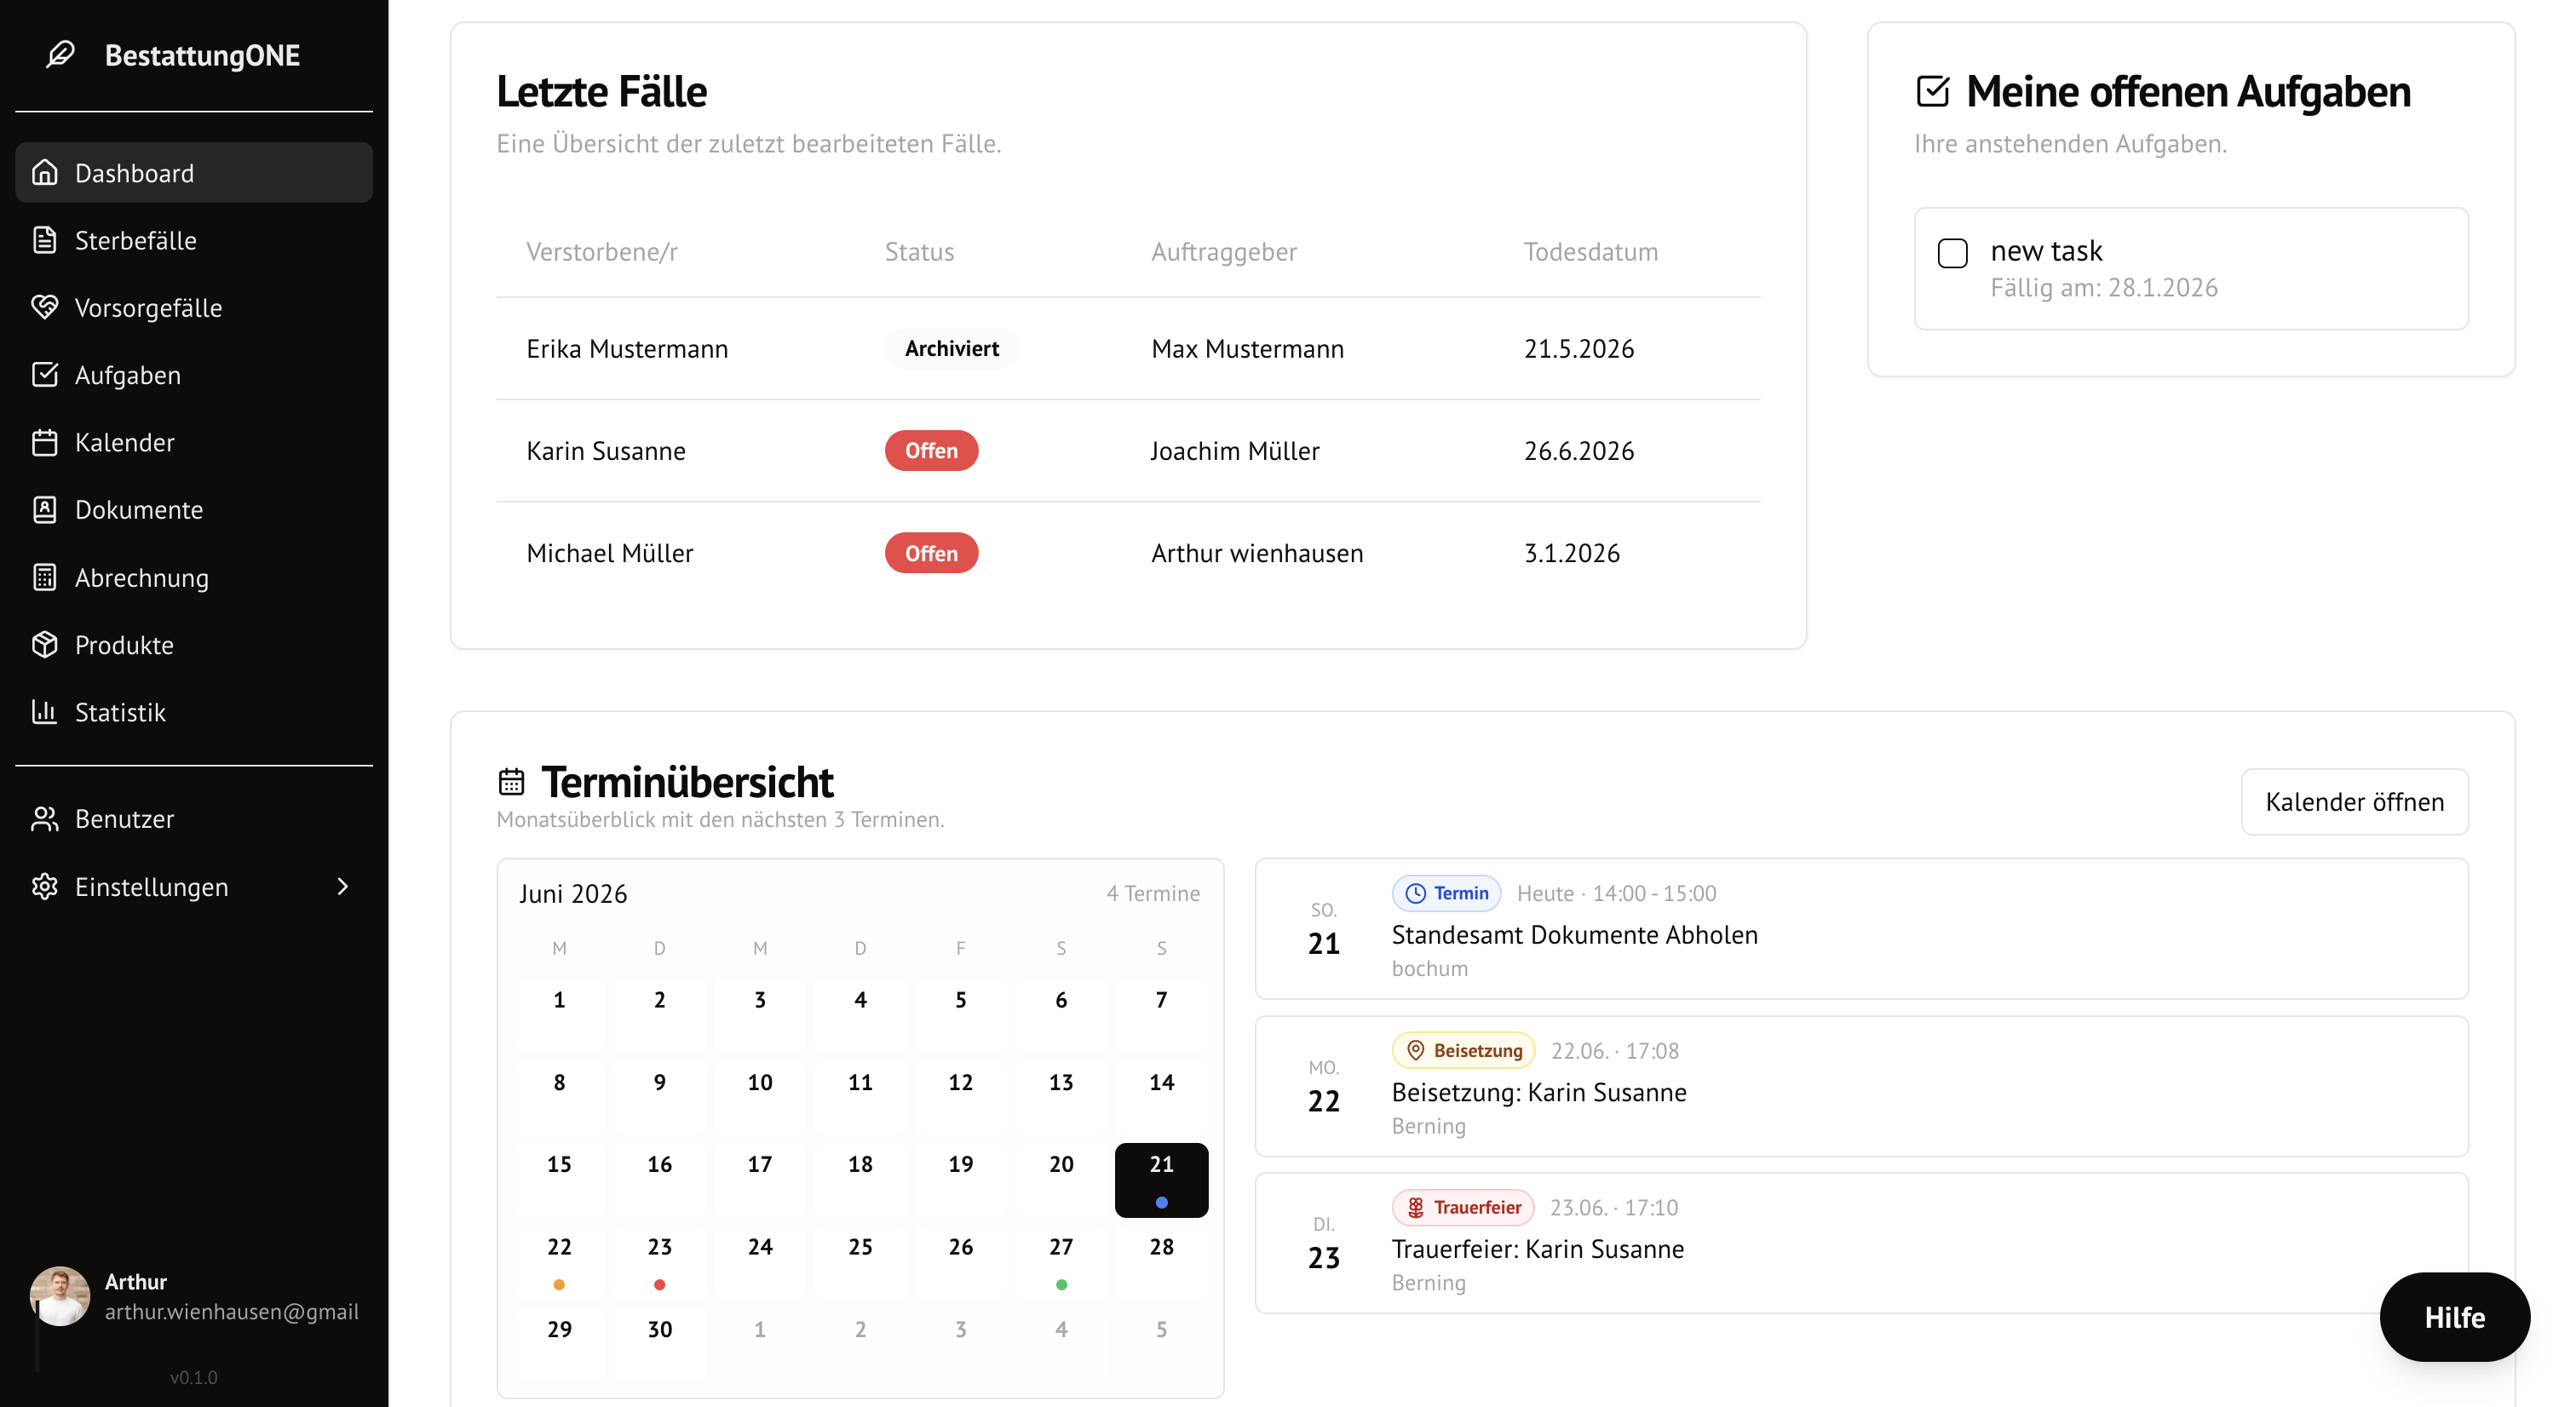The image size is (2576, 1407).
Task: Select June 15 in the calendar
Action: tap(559, 1179)
